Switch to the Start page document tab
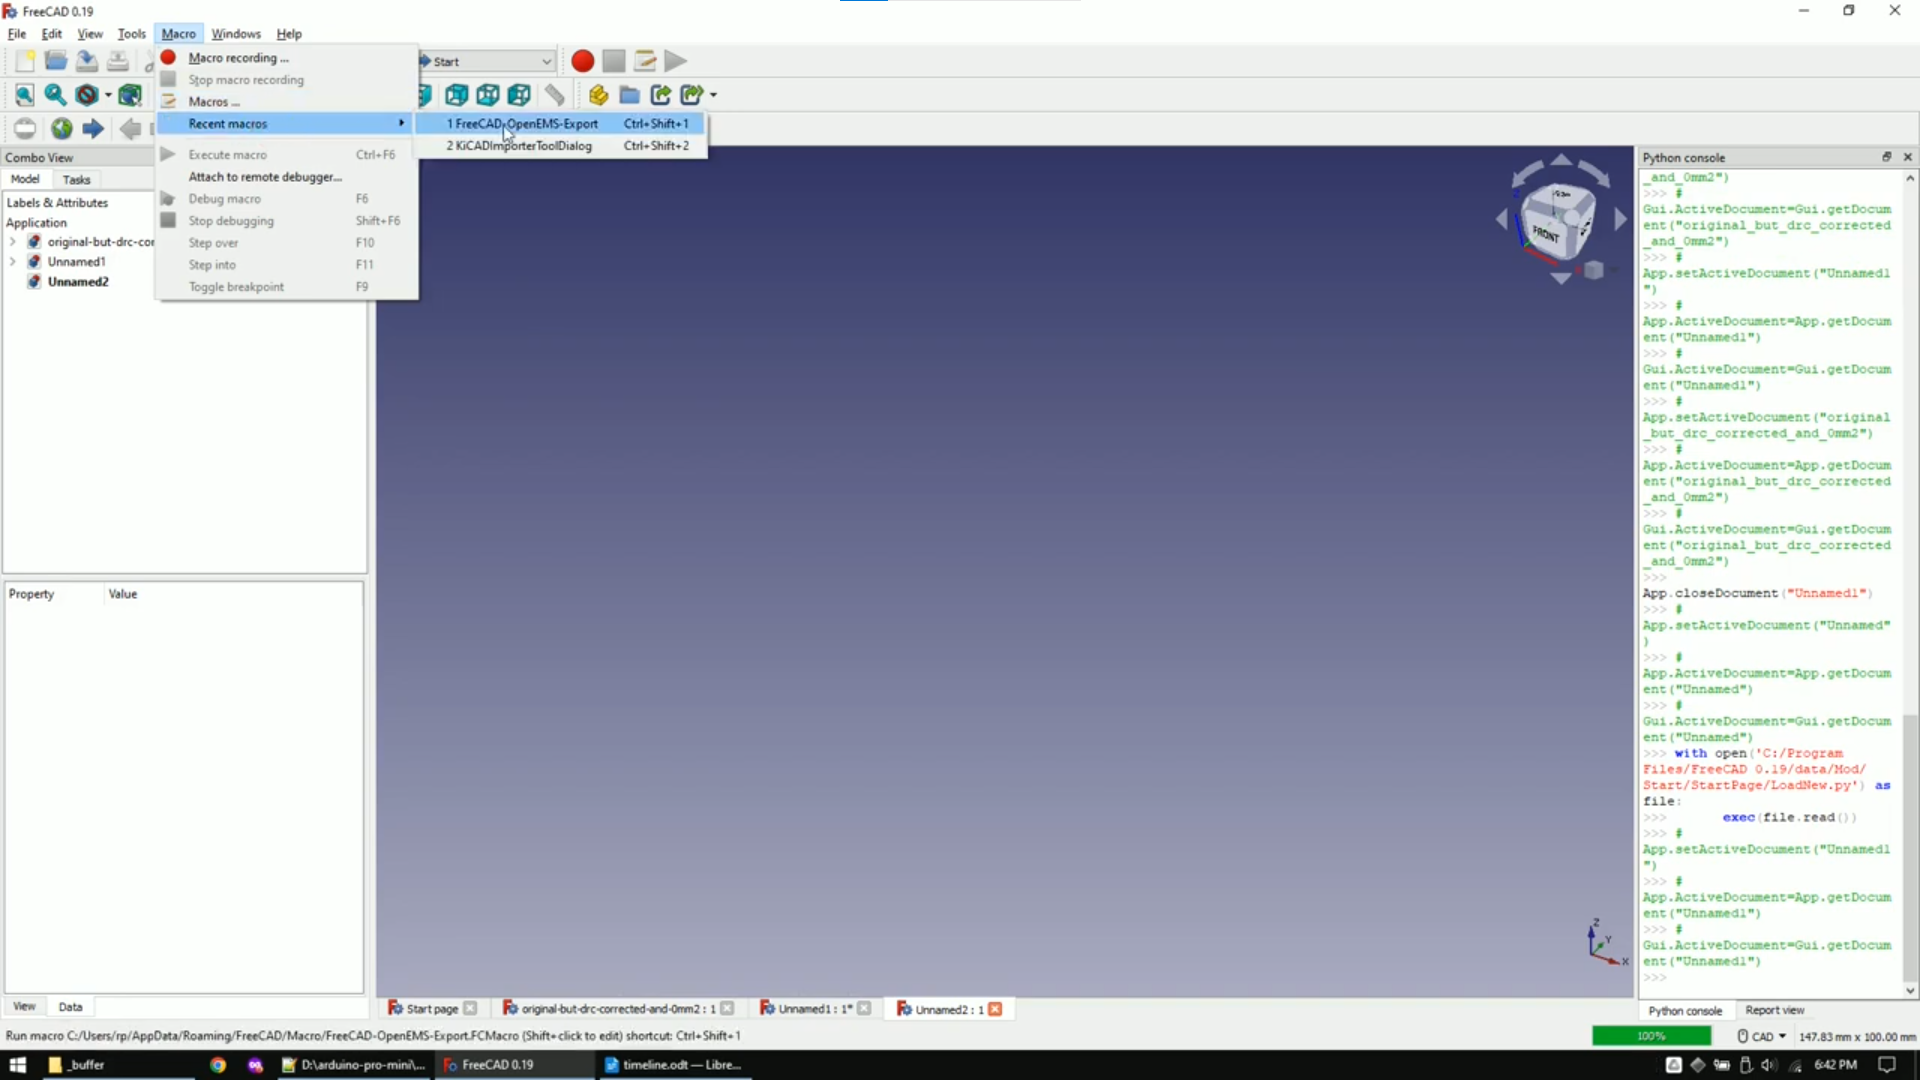1920x1080 pixels. click(432, 1009)
